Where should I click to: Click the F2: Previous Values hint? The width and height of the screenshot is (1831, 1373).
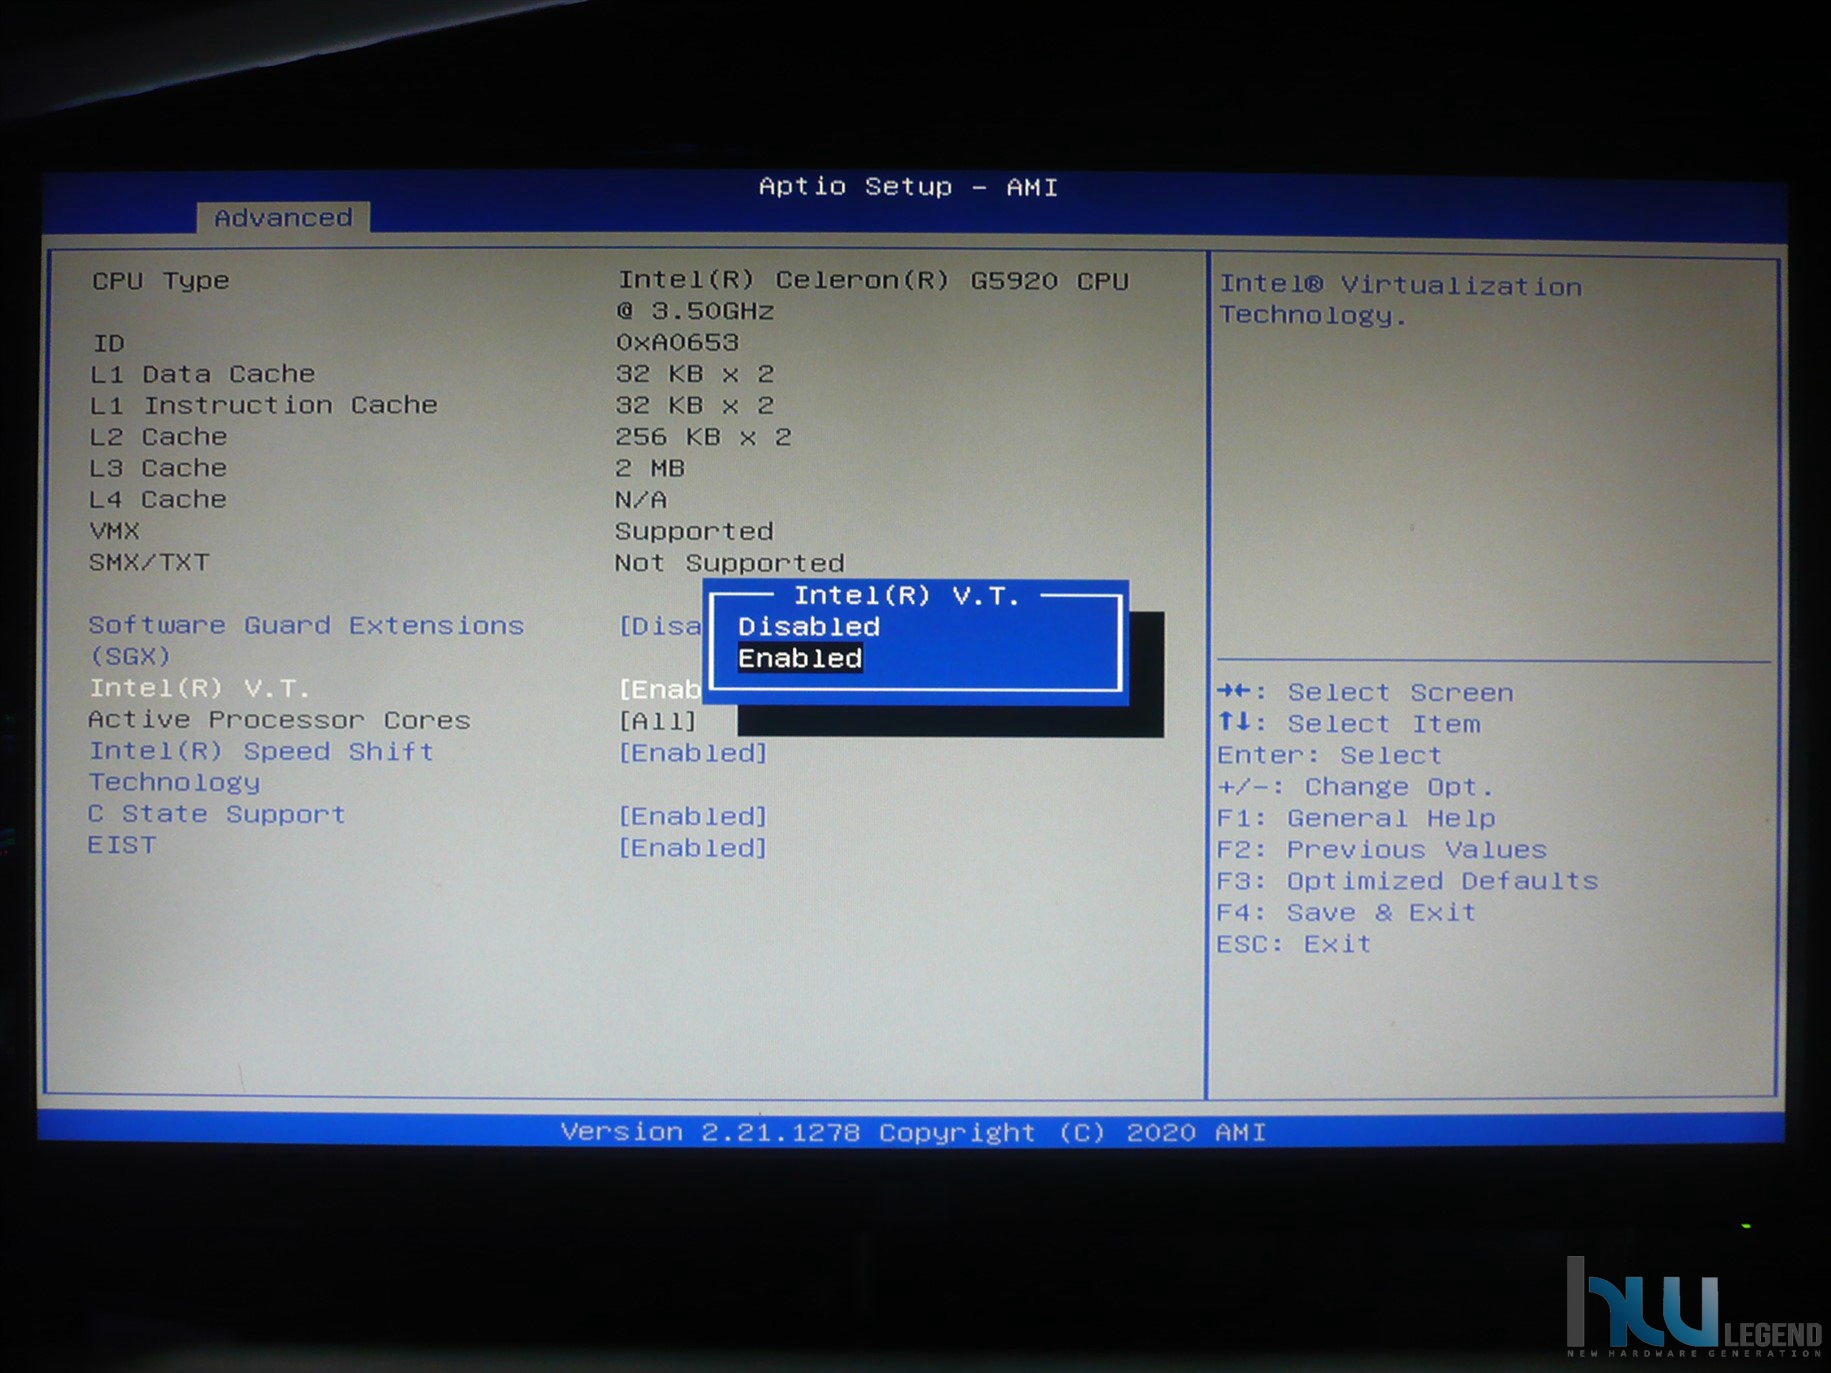pyautogui.click(x=1382, y=849)
